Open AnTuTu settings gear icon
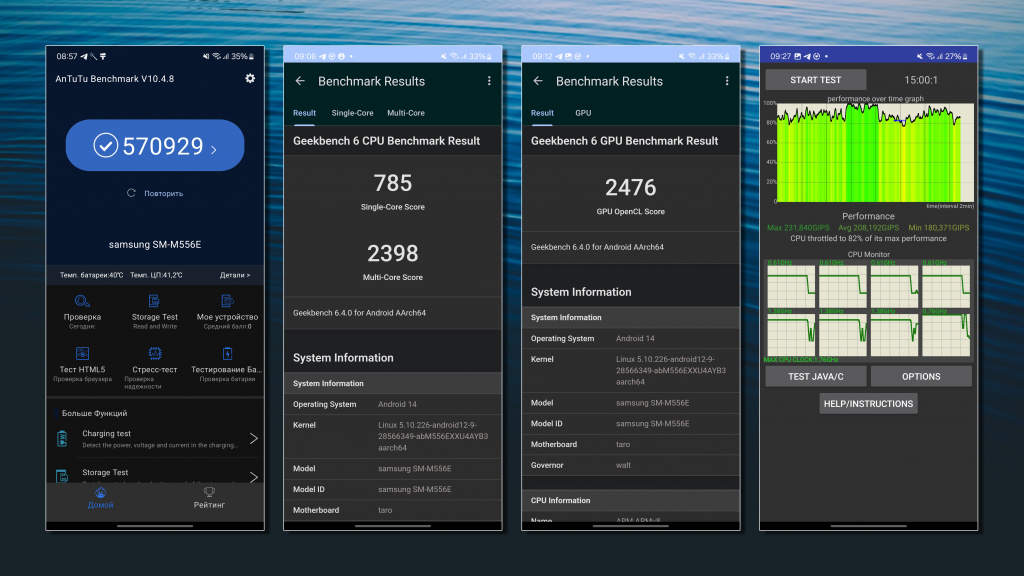The width and height of the screenshot is (1024, 576). (x=250, y=79)
